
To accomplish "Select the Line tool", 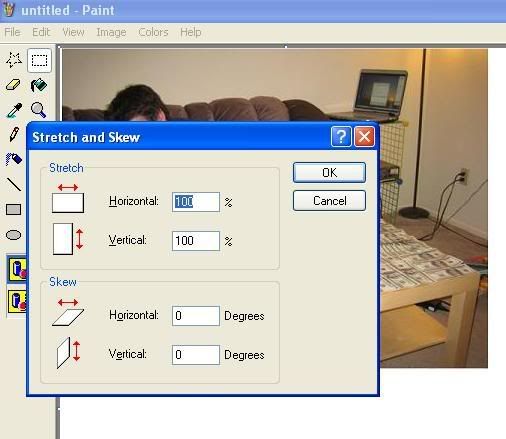I will pos(14,184).
